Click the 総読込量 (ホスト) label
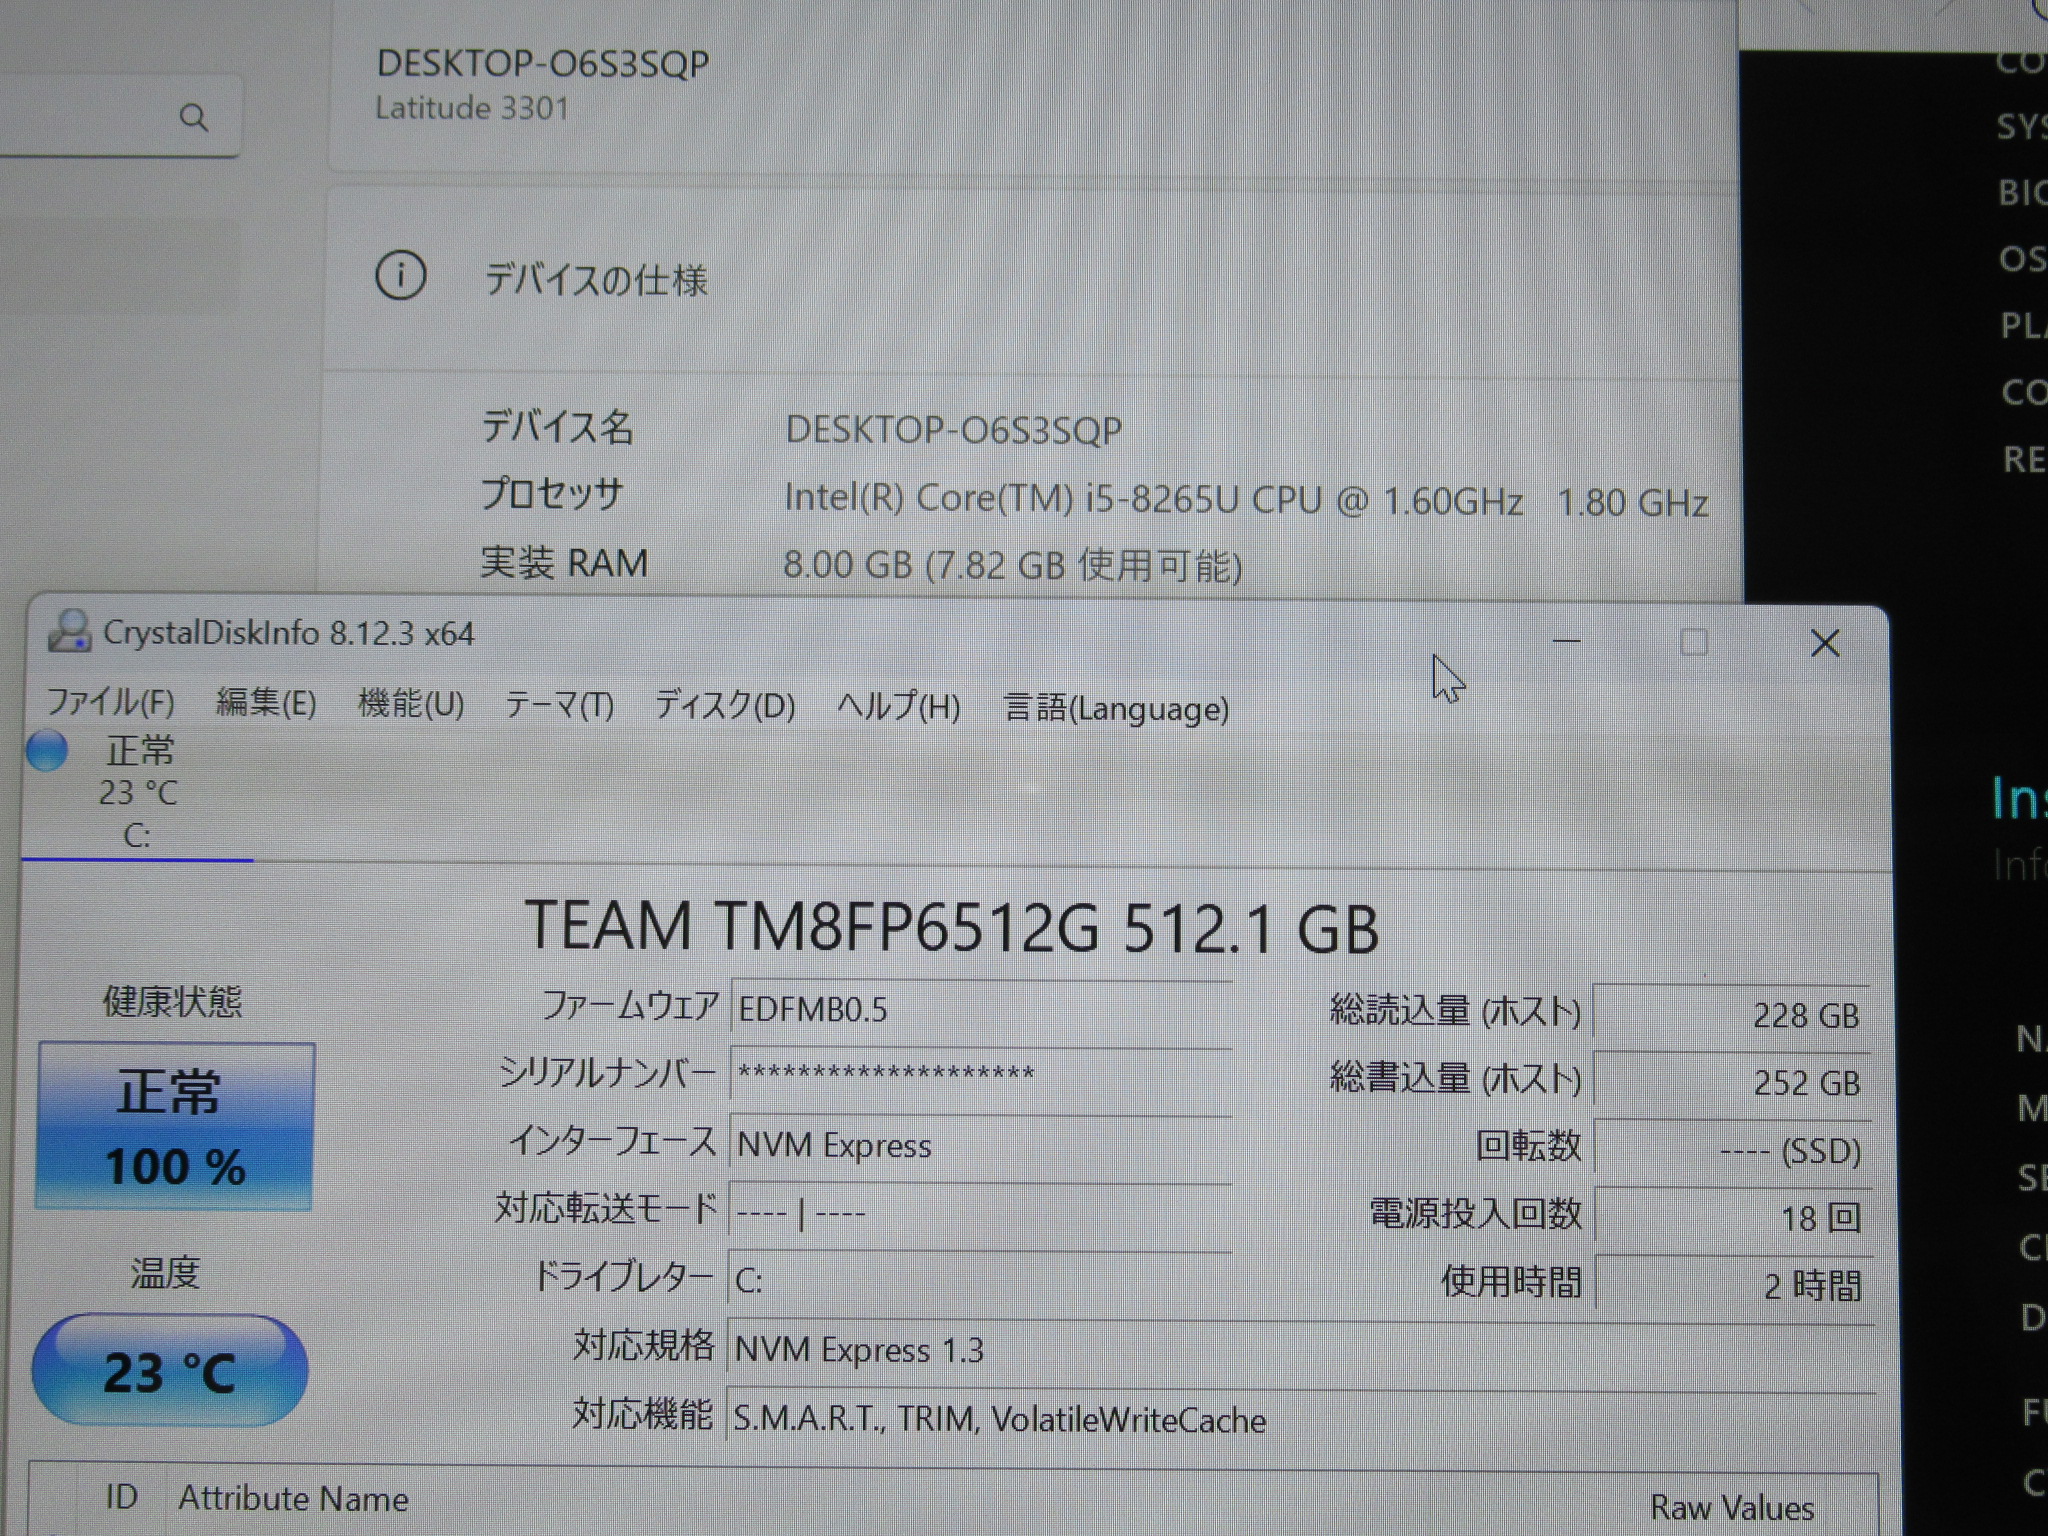This screenshot has width=2048, height=1536. [1455, 1012]
